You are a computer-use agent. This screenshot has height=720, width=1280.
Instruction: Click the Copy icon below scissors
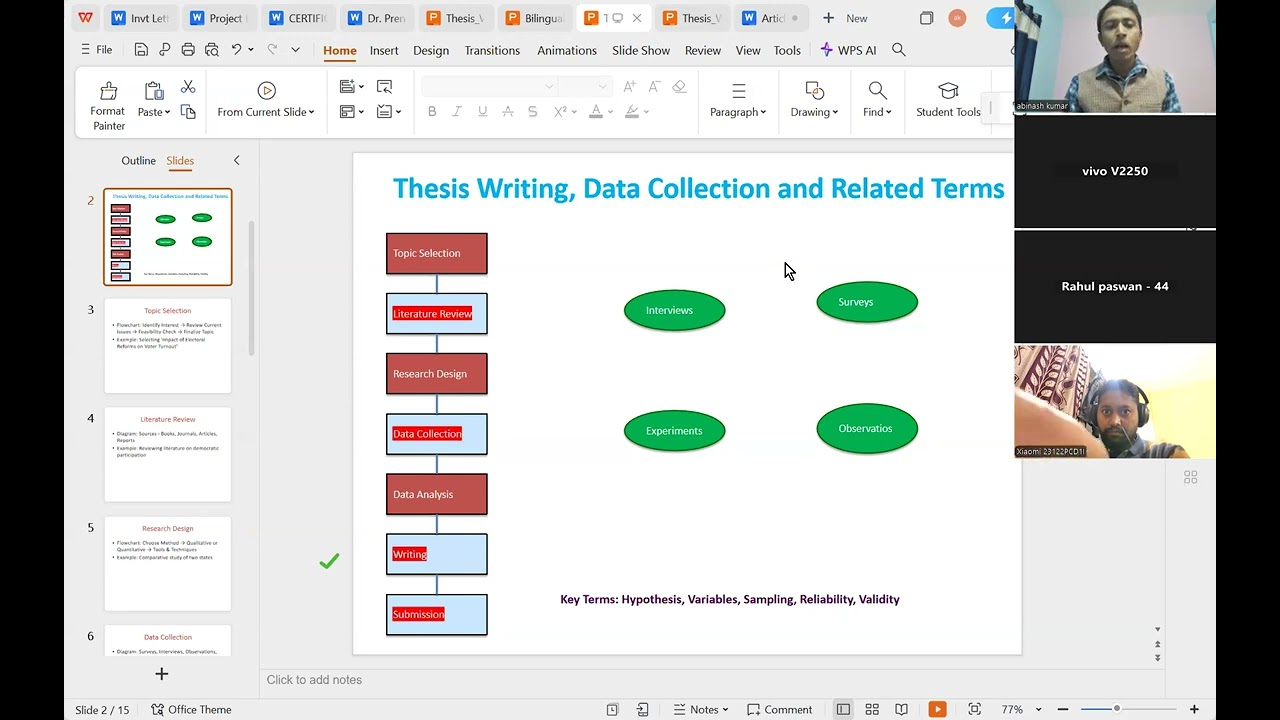pyautogui.click(x=188, y=112)
